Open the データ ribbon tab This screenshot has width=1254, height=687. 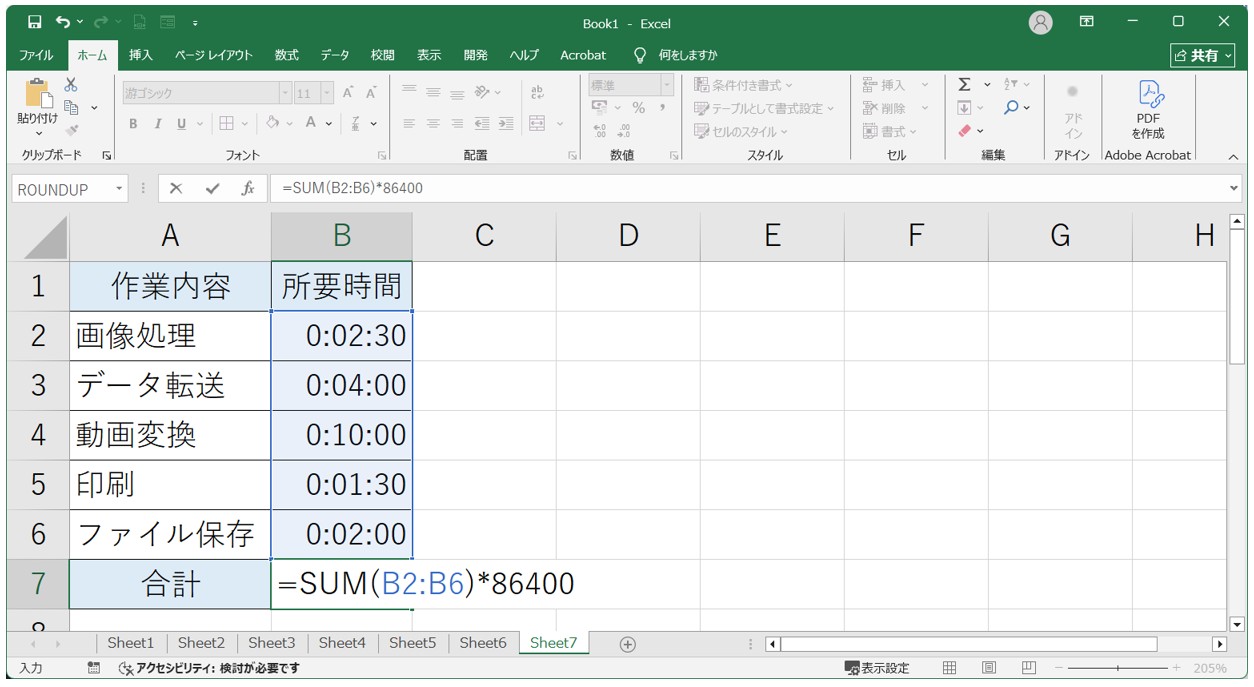(x=335, y=55)
